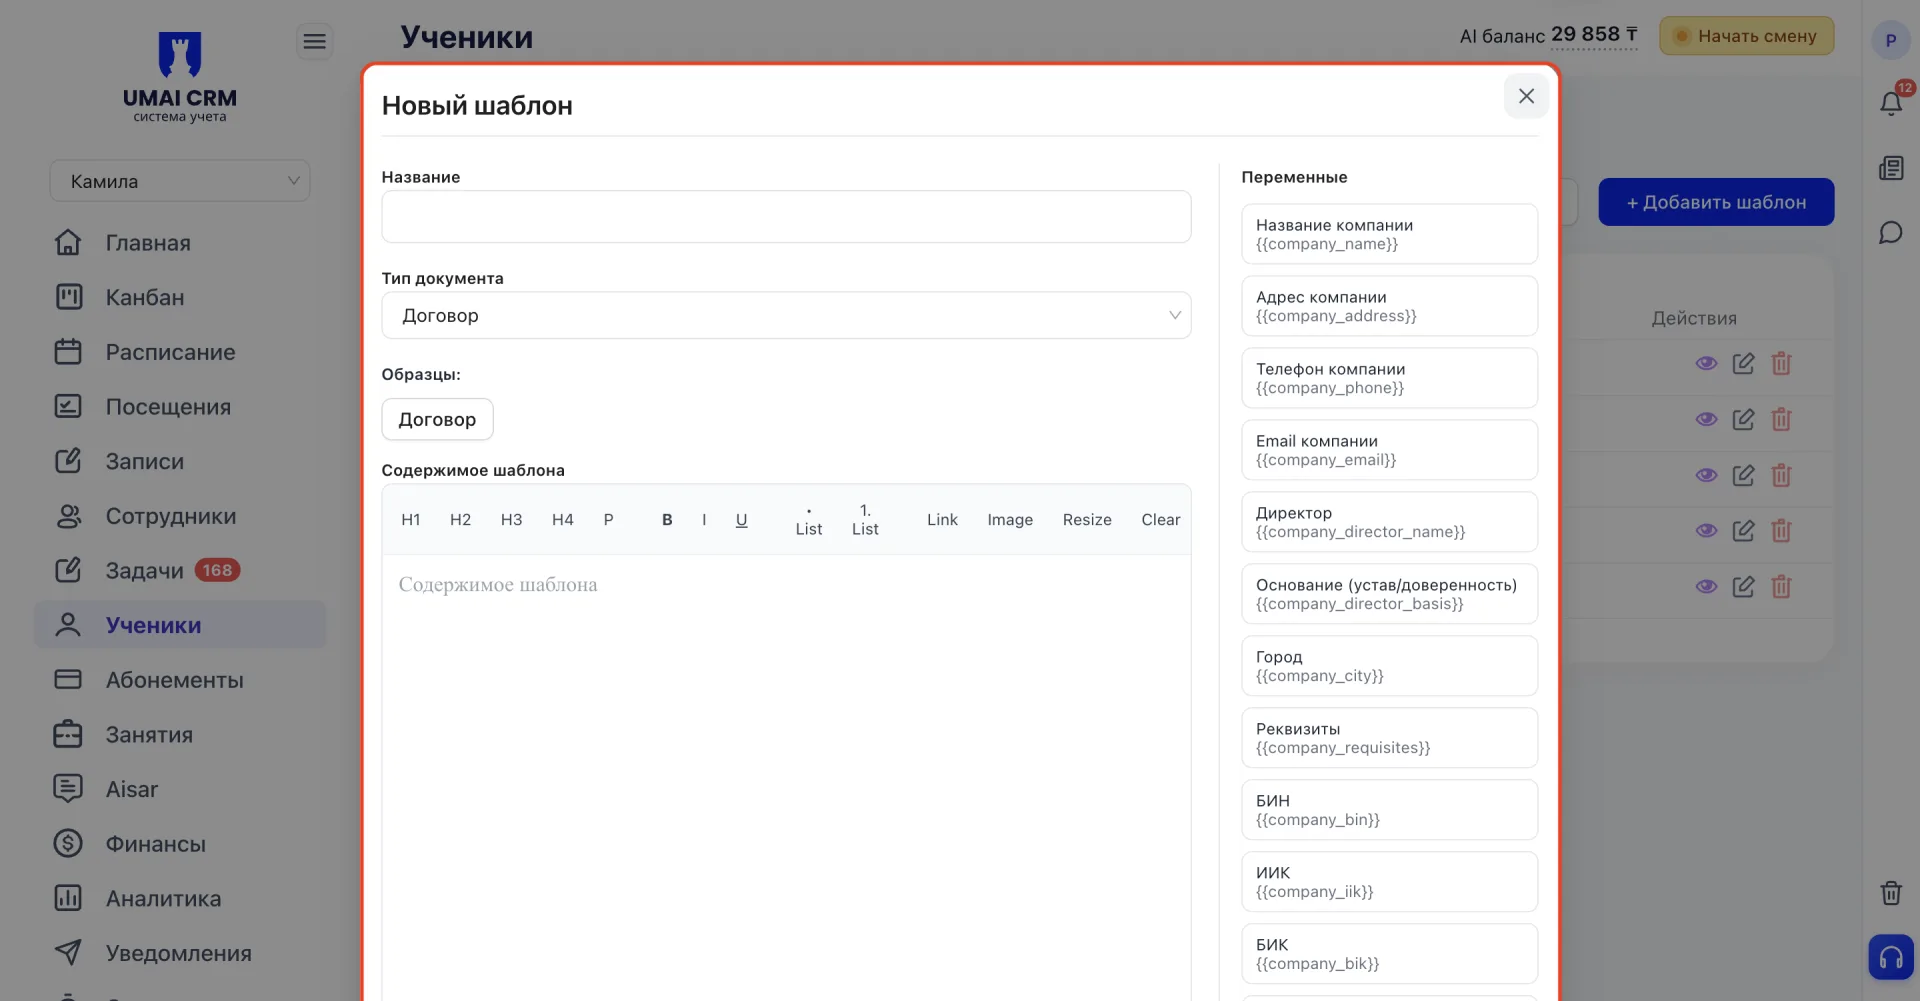The height and width of the screenshot is (1001, 1920).
Task: Edit the fifth template row
Action: coord(1743,587)
